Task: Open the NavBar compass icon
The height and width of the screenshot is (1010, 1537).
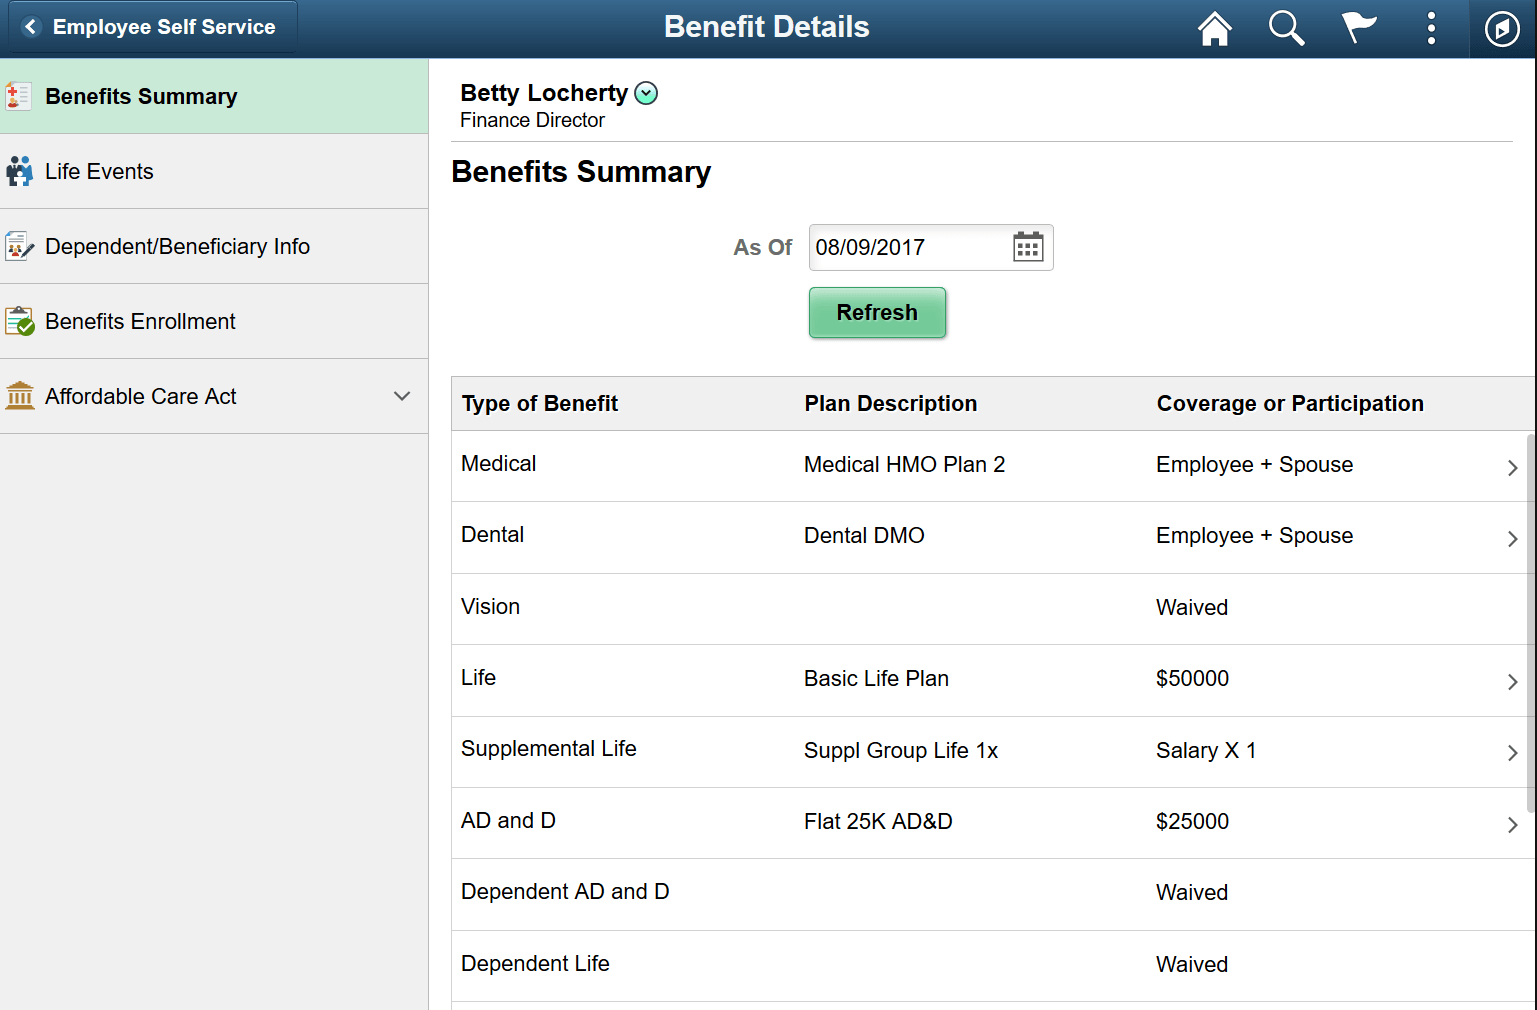Action: pyautogui.click(x=1501, y=28)
